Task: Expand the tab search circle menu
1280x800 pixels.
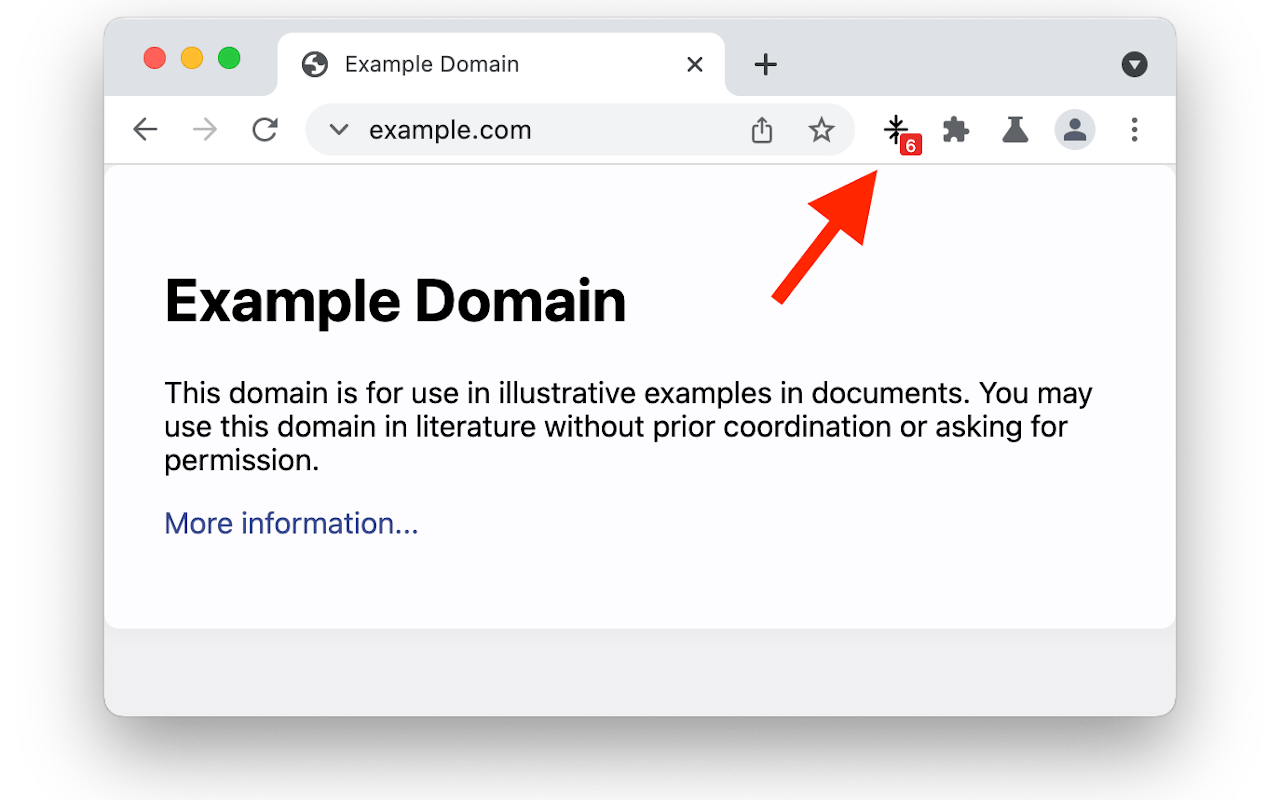Action: (1134, 64)
